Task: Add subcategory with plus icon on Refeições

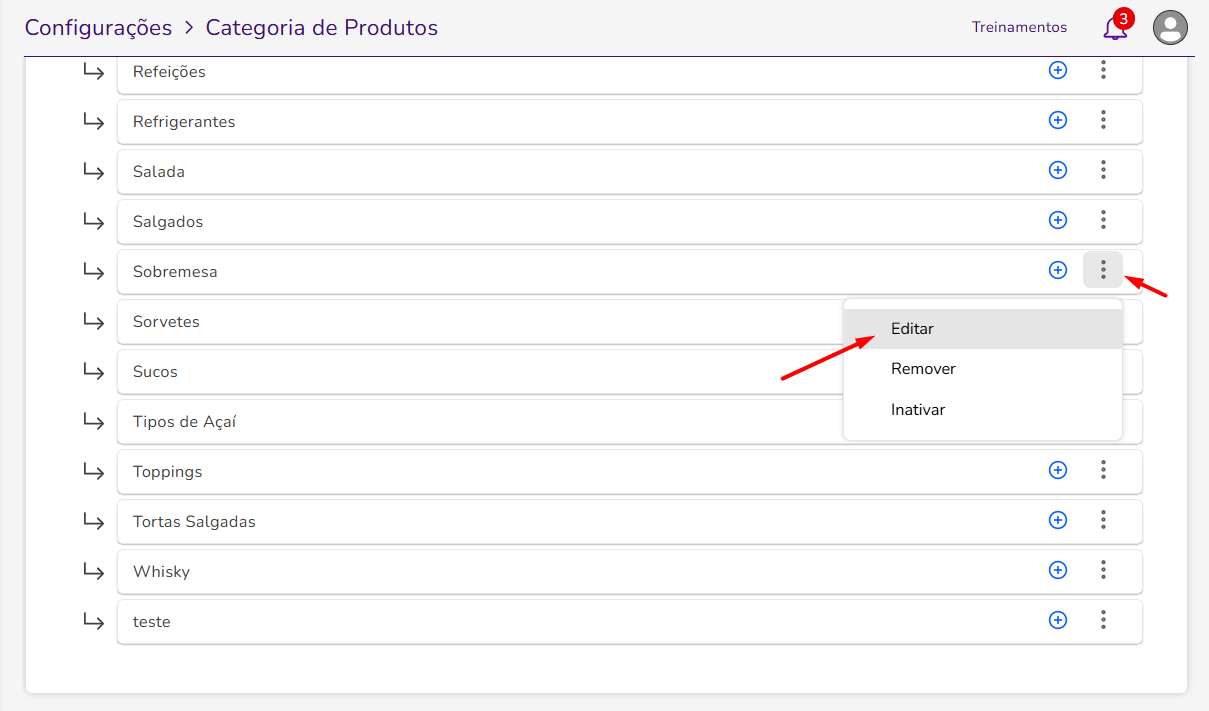Action: point(1058,70)
